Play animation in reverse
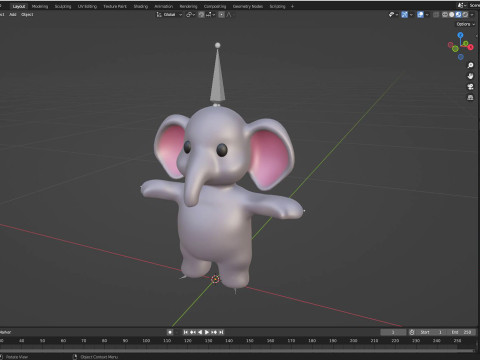The width and height of the screenshot is (480, 360). pos(200,332)
